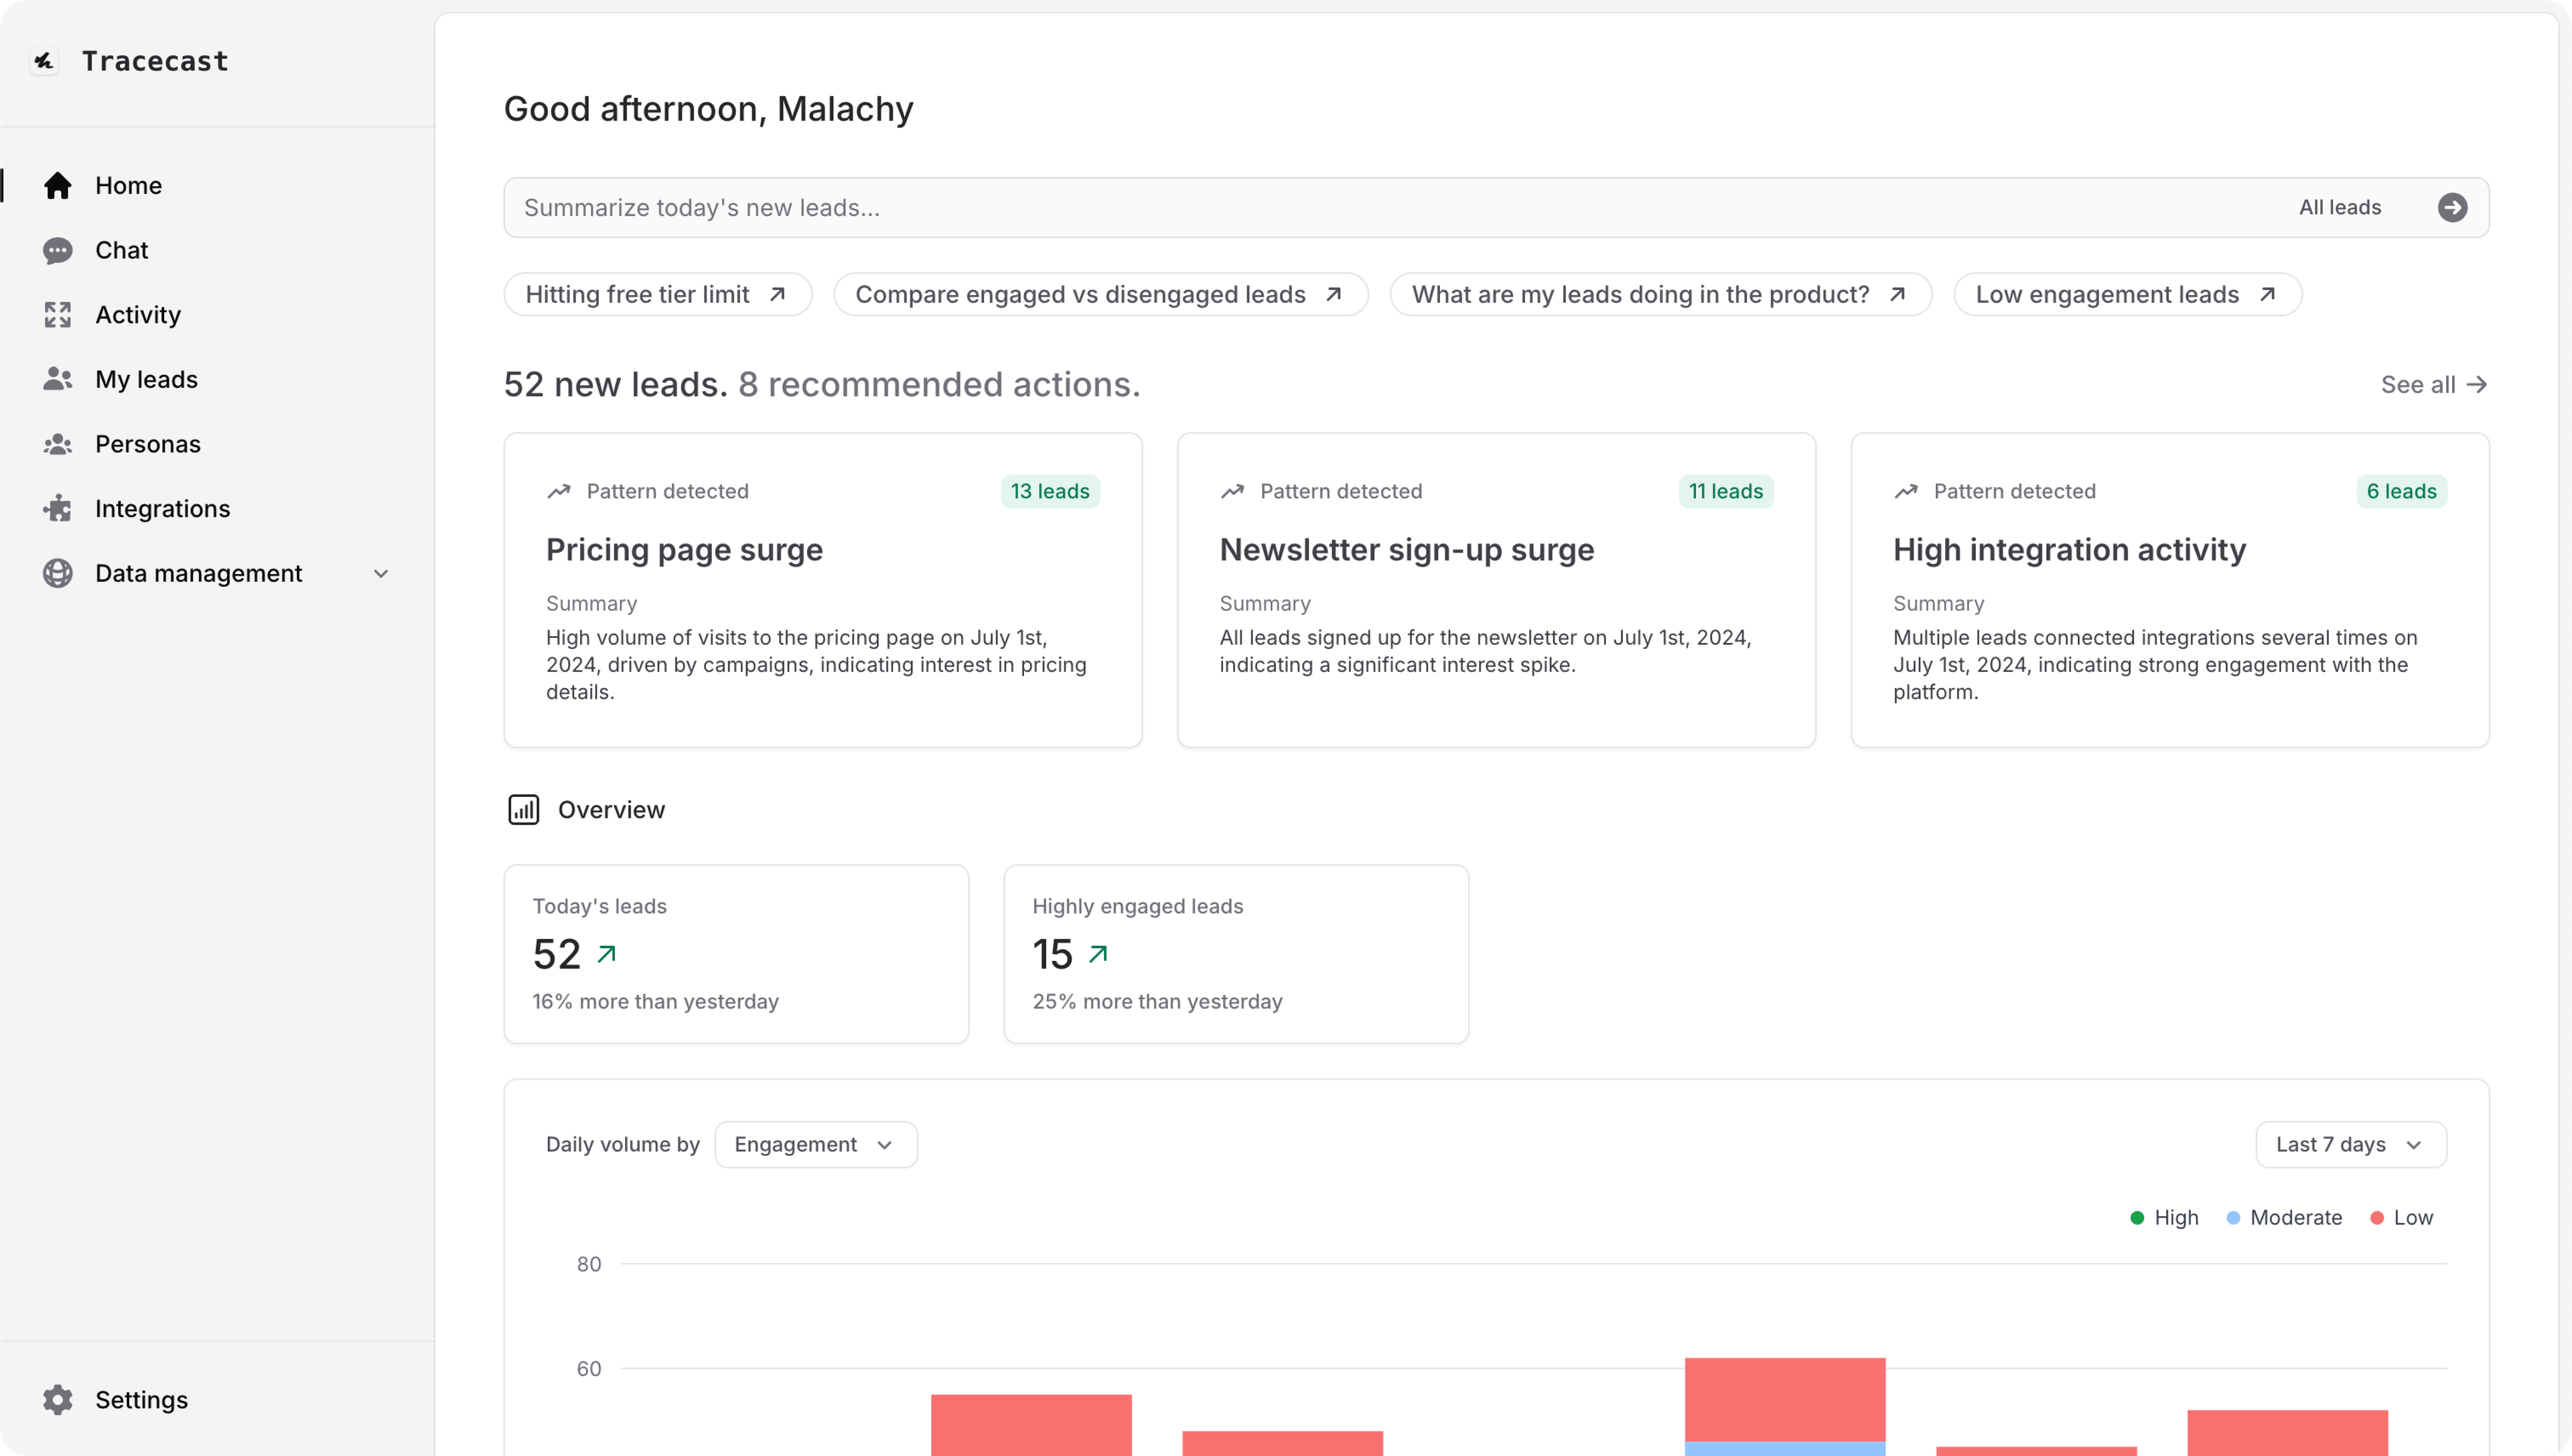Click arrow icon on What are my leads doing
This screenshot has height=1456, width=2572.
coord(1897,295)
